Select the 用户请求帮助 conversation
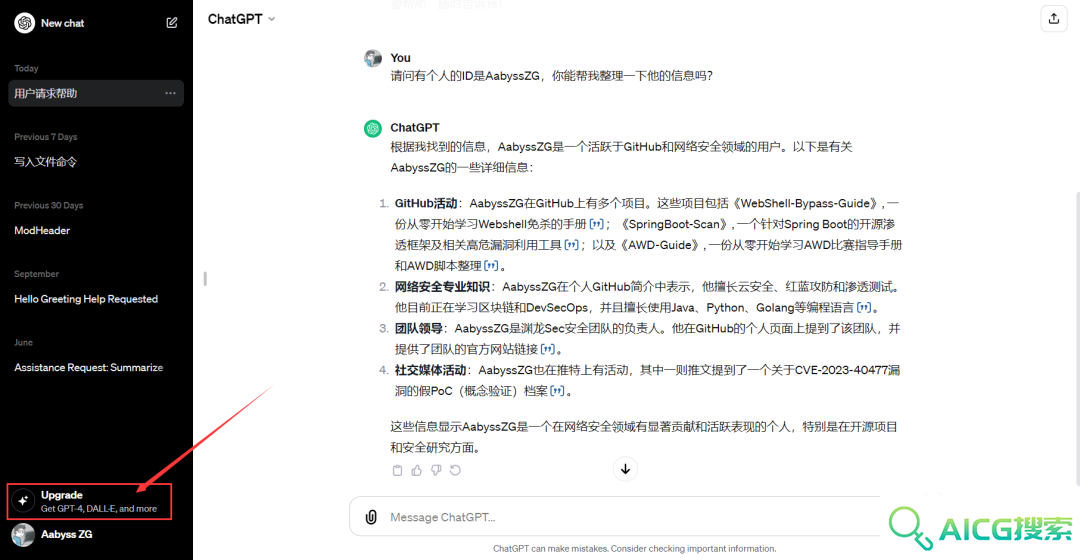This screenshot has width=1080, height=560. pos(96,93)
